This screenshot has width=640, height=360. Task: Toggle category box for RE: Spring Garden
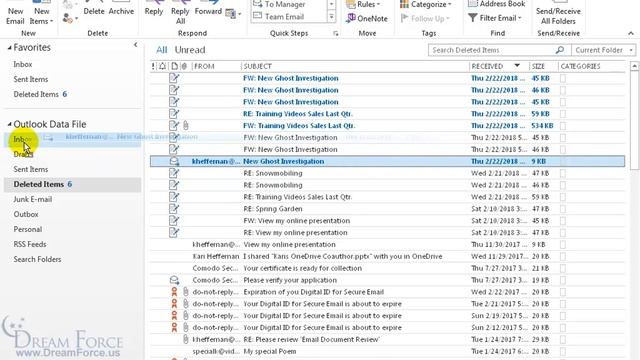[x=563, y=209]
